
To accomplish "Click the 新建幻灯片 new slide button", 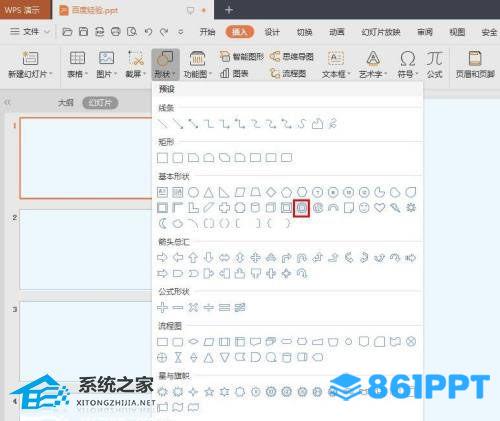I will coord(30,65).
